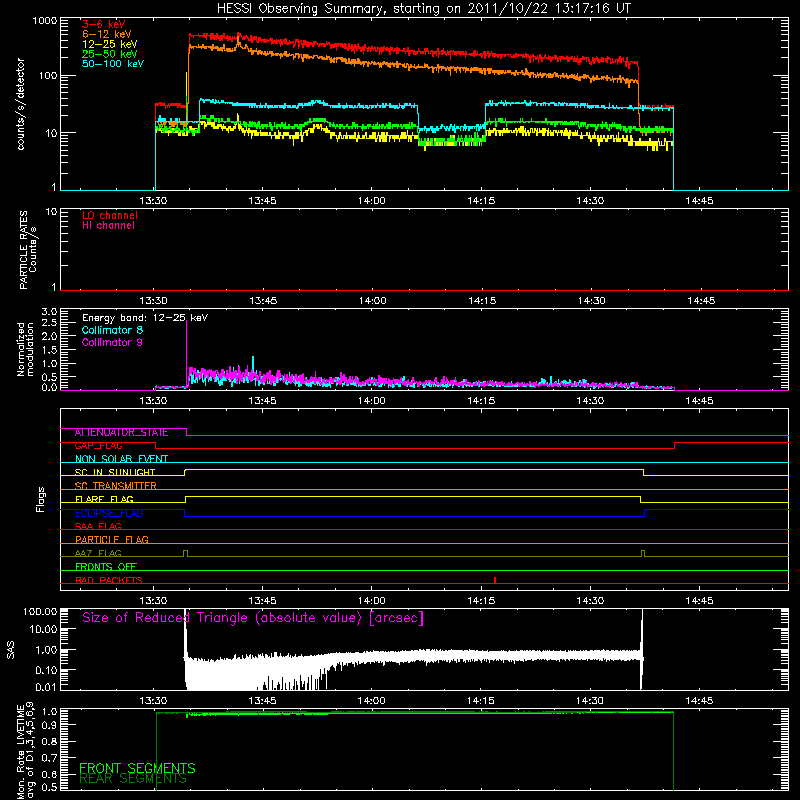Select the Collimator 9 legend entry
The image size is (800, 800).
[112, 342]
